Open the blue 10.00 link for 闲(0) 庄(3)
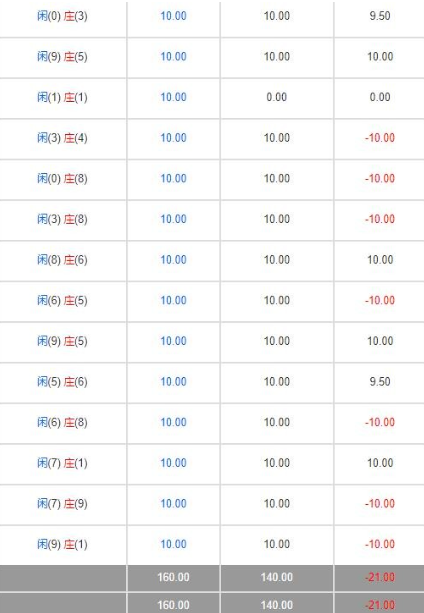The image size is (424, 613). 173,16
